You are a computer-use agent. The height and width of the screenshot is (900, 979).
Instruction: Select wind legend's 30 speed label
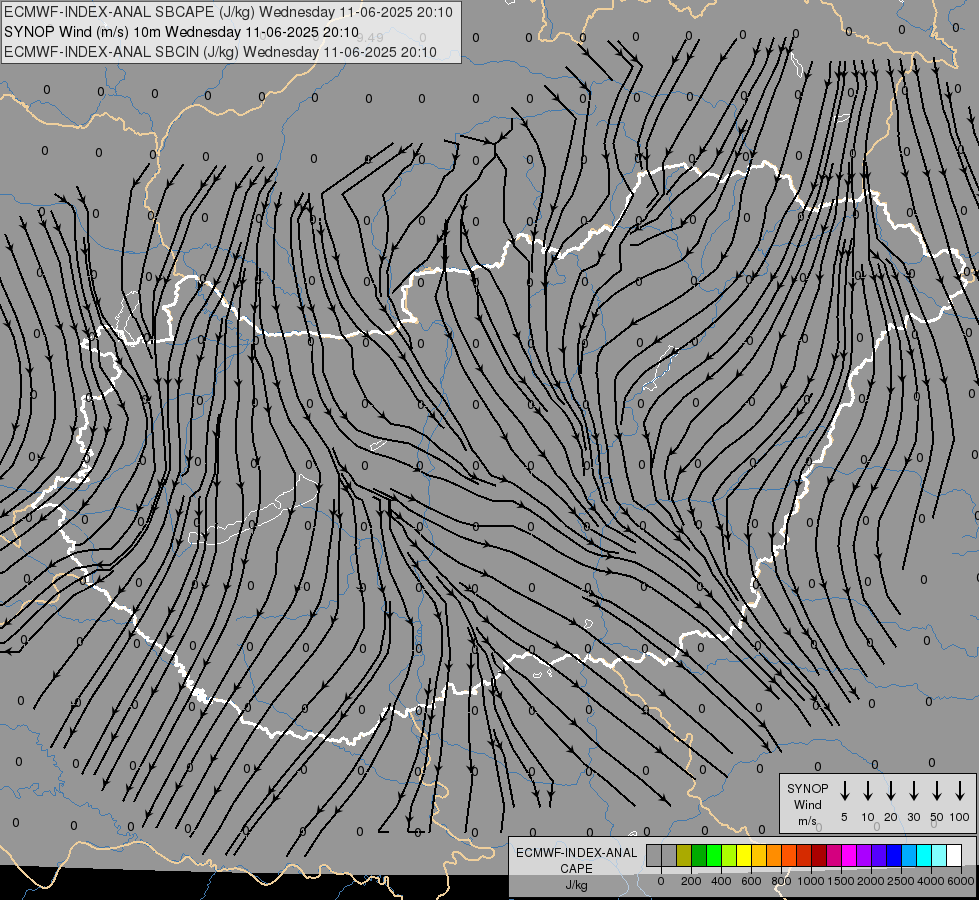(x=913, y=817)
